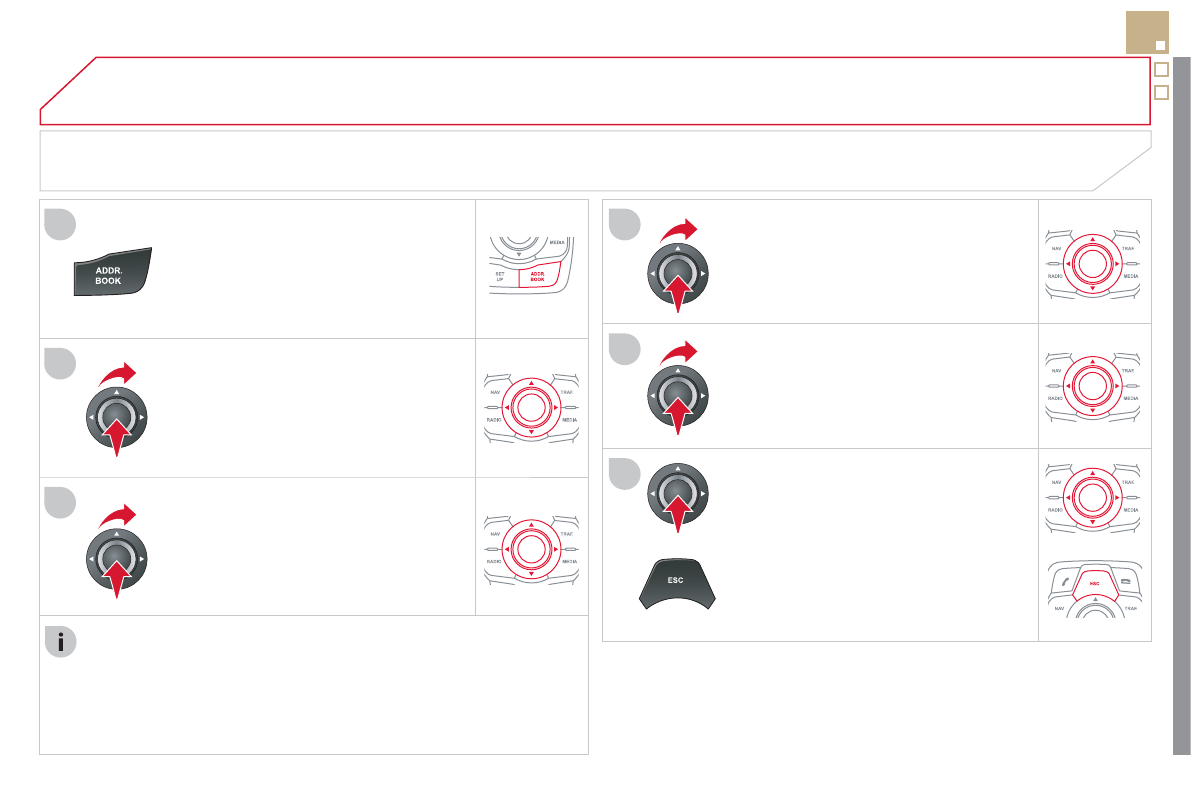Click the tan square page marker

pyautogui.click(x=1147, y=33)
